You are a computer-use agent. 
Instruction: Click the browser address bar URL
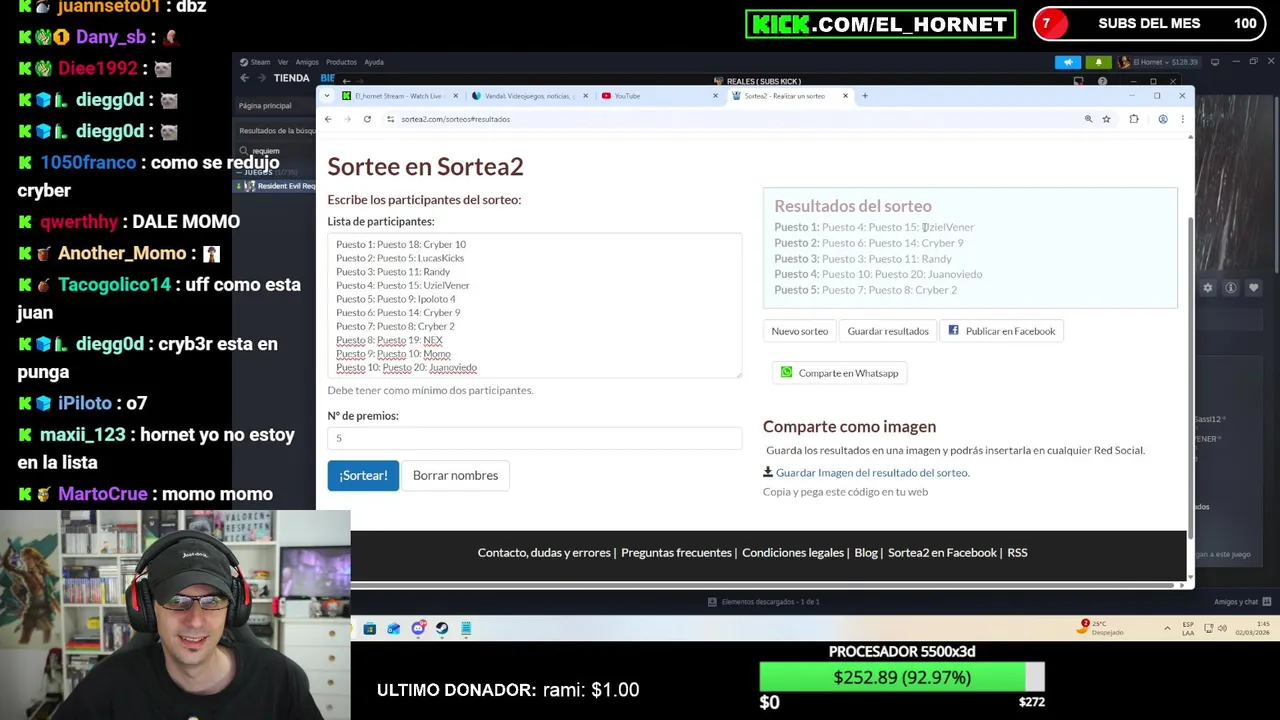coord(455,119)
